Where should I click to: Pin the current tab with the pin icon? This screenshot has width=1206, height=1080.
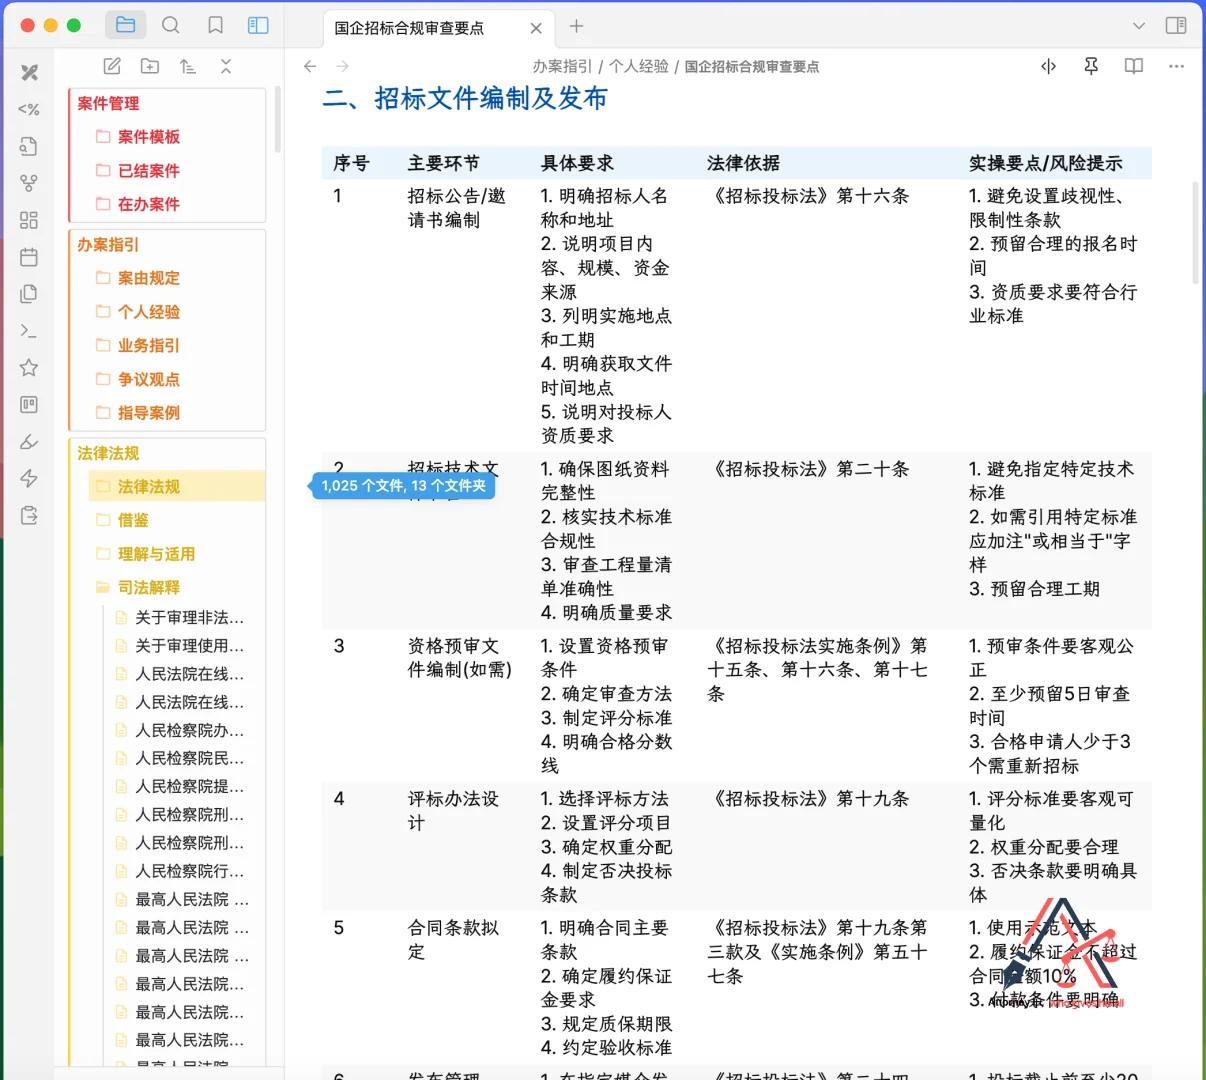coord(1090,66)
